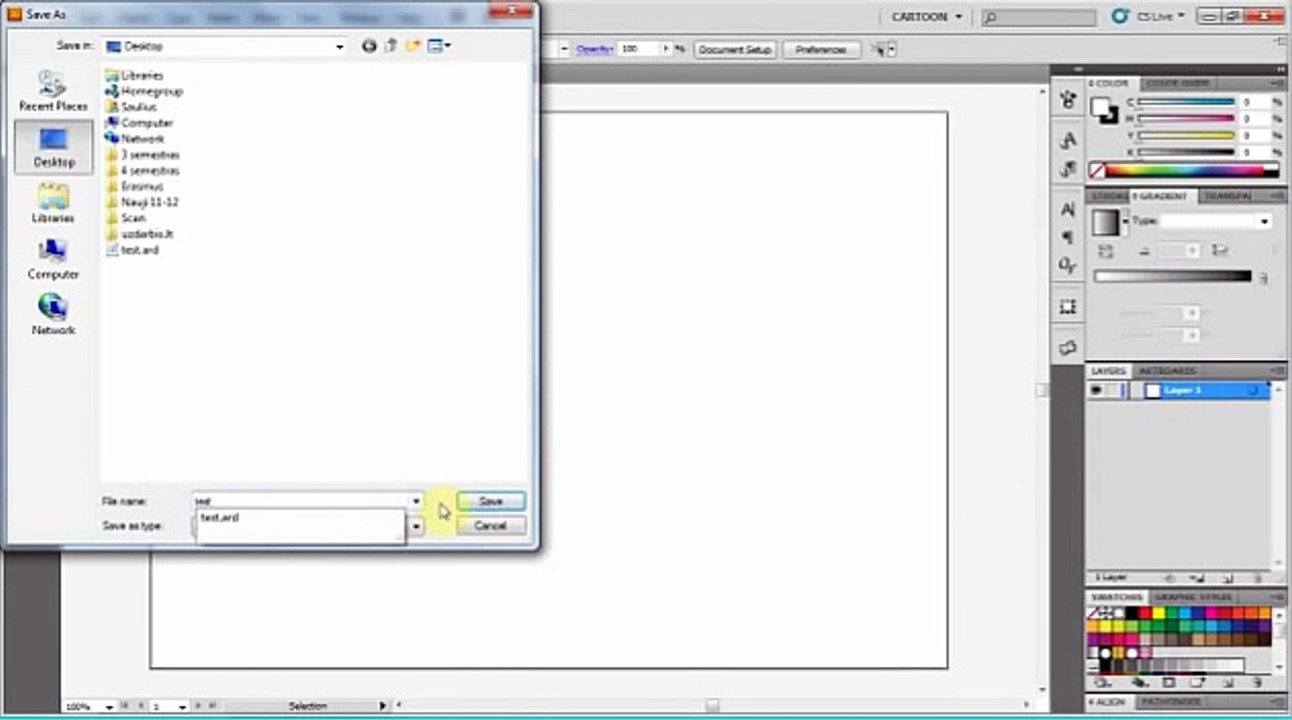Image resolution: width=1292 pixels, height=720 pixels.
Task: Open the uzdarbis.lt folder
Action: (139, 234)
